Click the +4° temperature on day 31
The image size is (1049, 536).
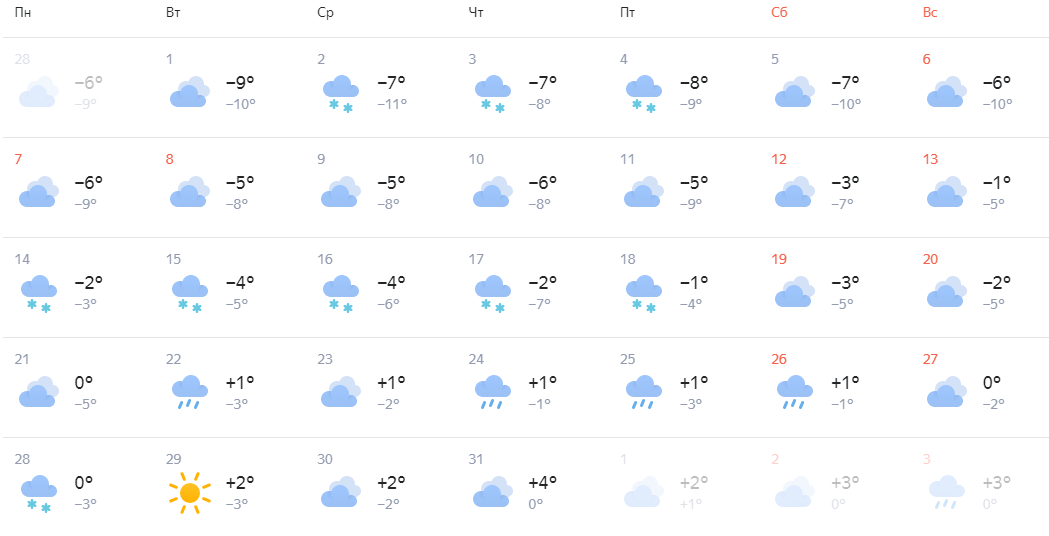pos(543,482)
